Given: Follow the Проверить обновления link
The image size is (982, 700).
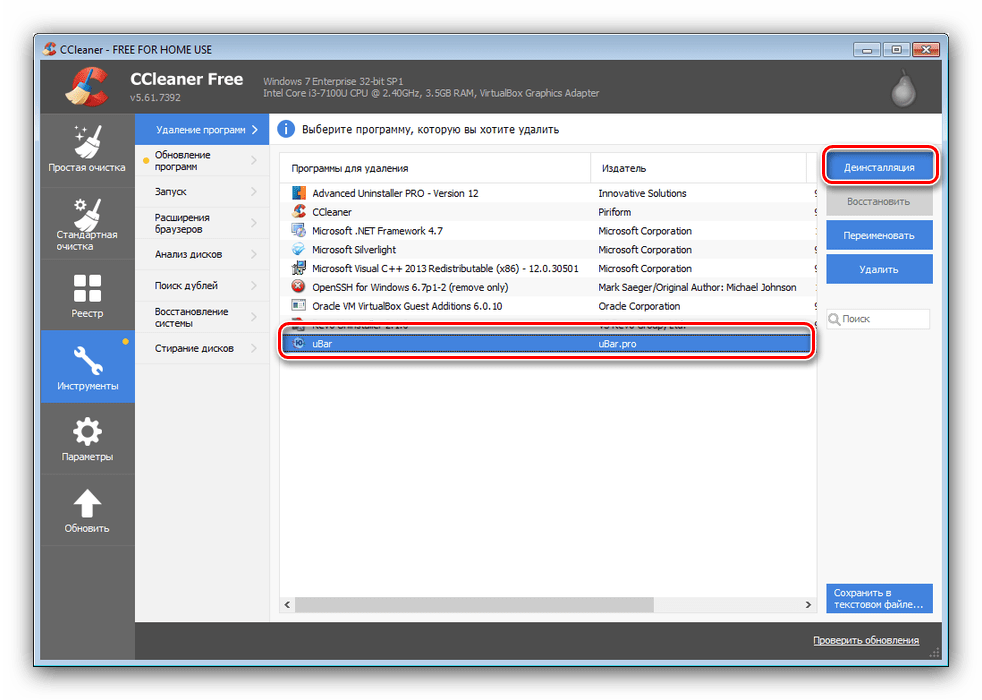Looking at the screenshot, I should pyautogui.click(x=865, y=640).
